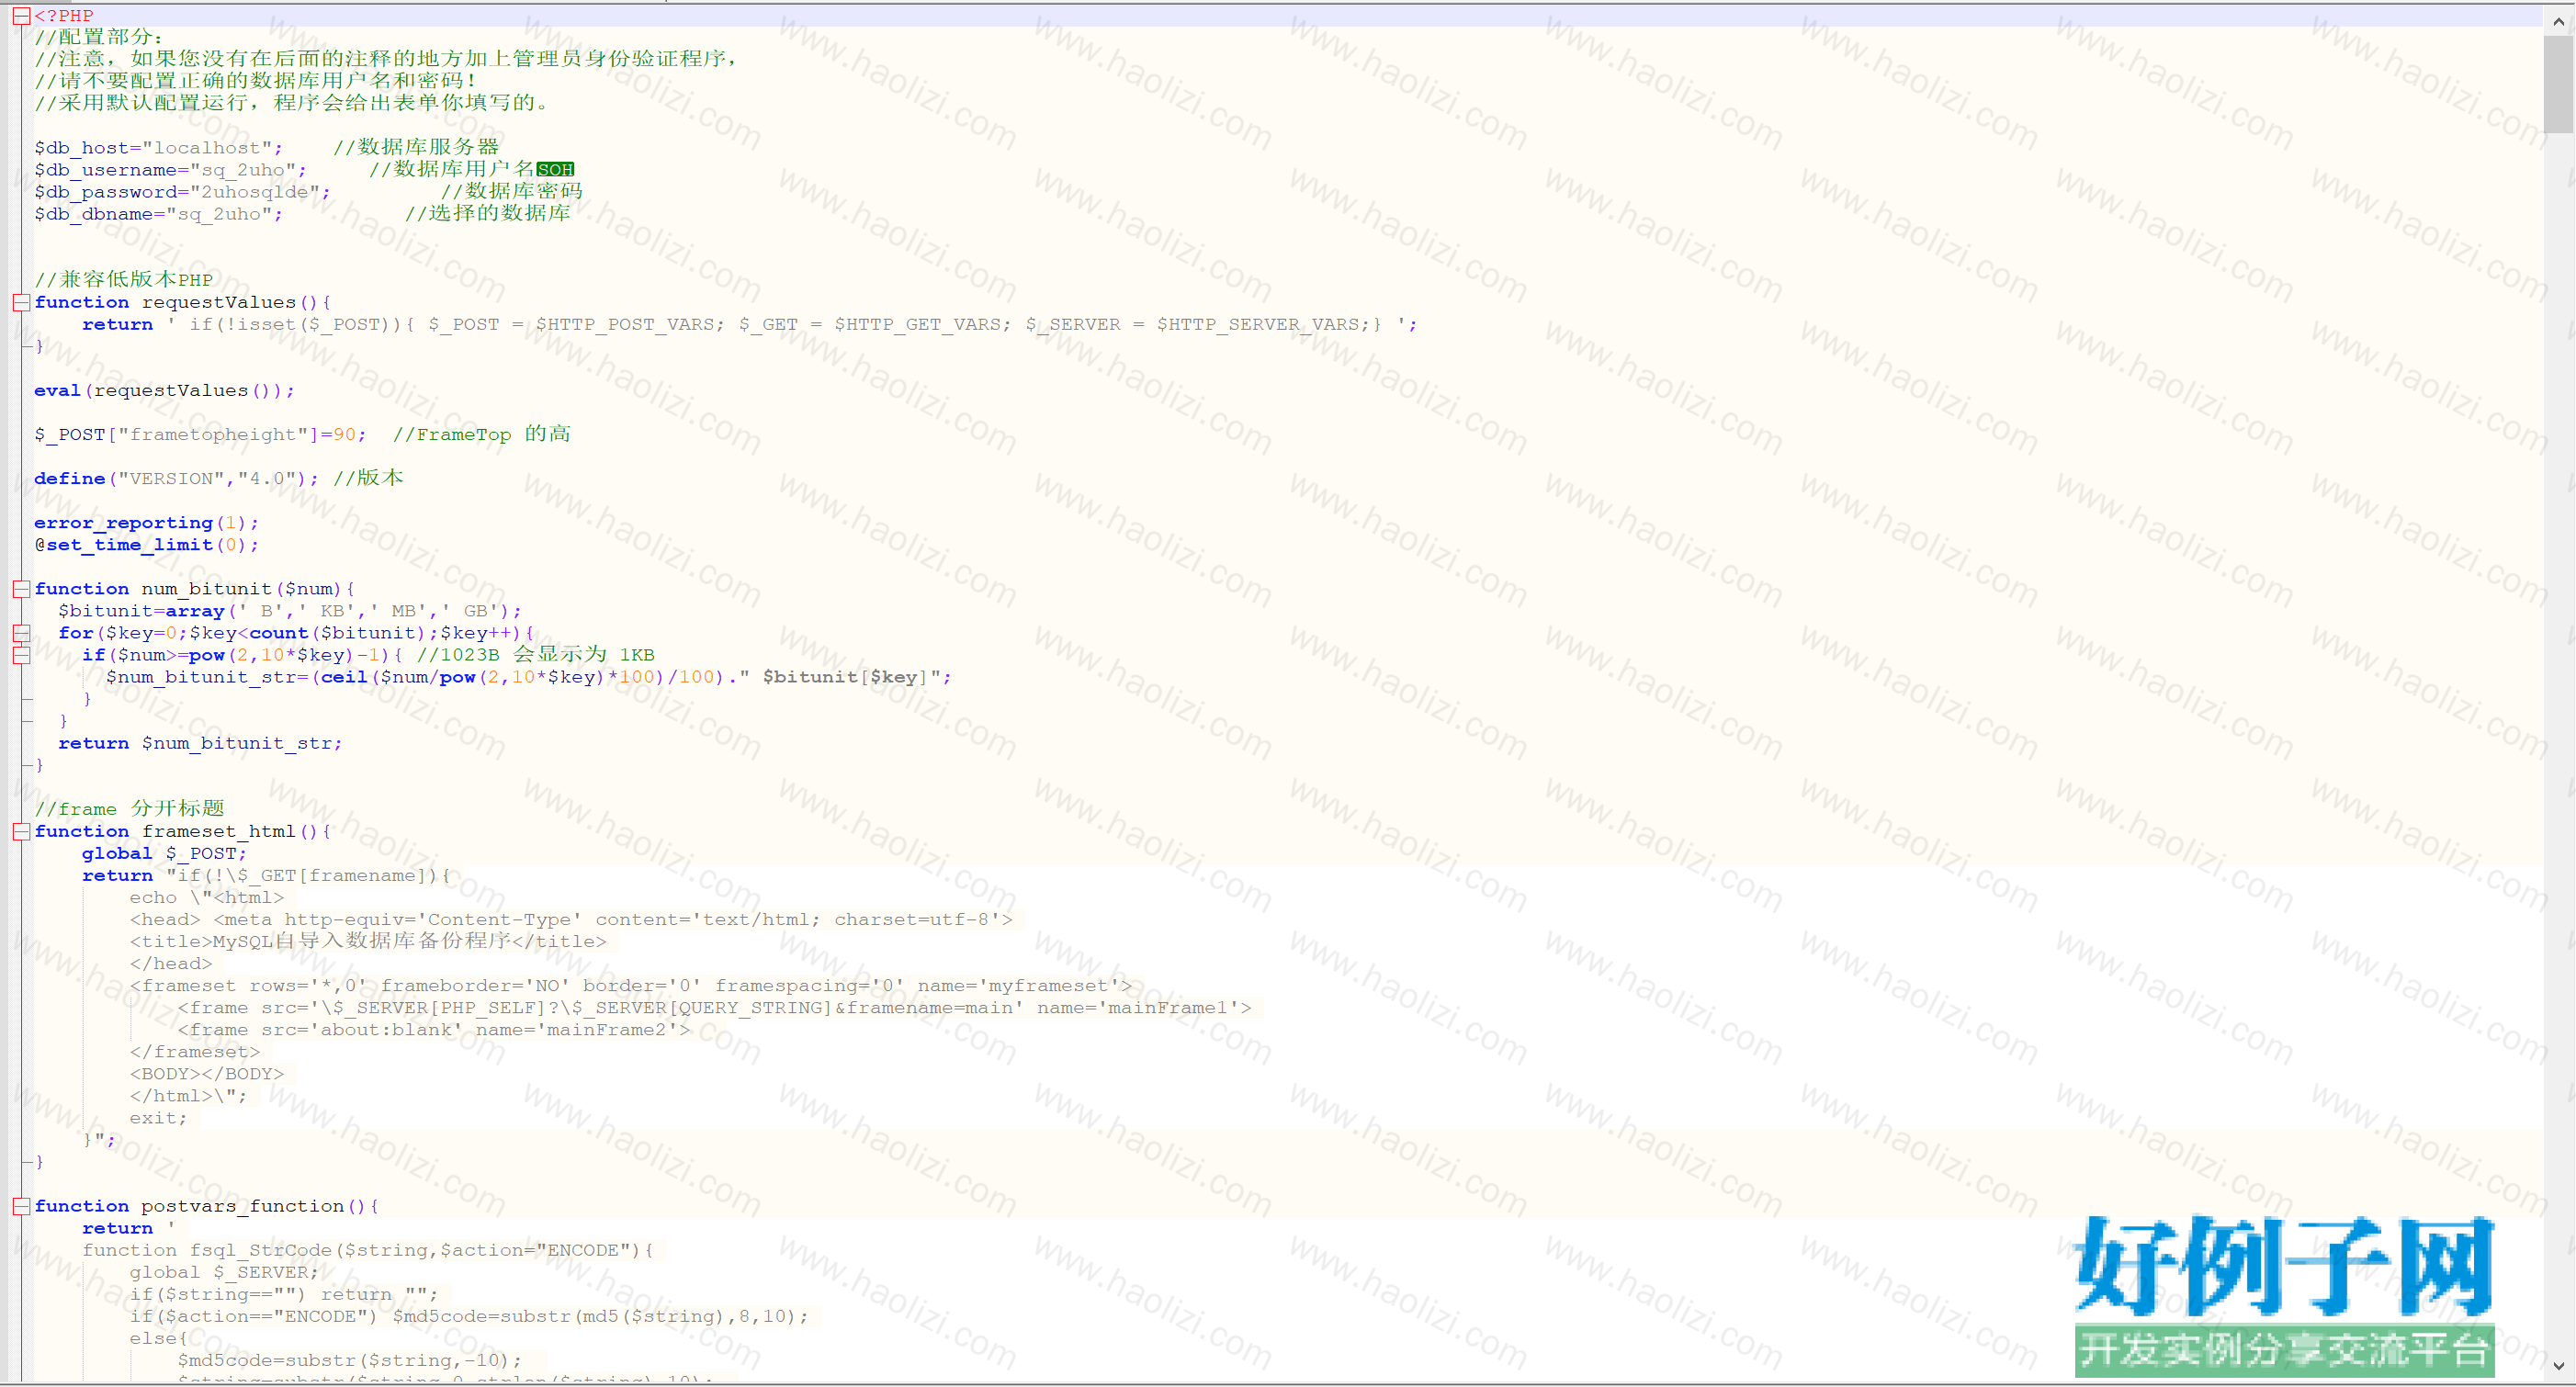
Task: Click the global $_SERVER; line
Action: coord(224,1272)
